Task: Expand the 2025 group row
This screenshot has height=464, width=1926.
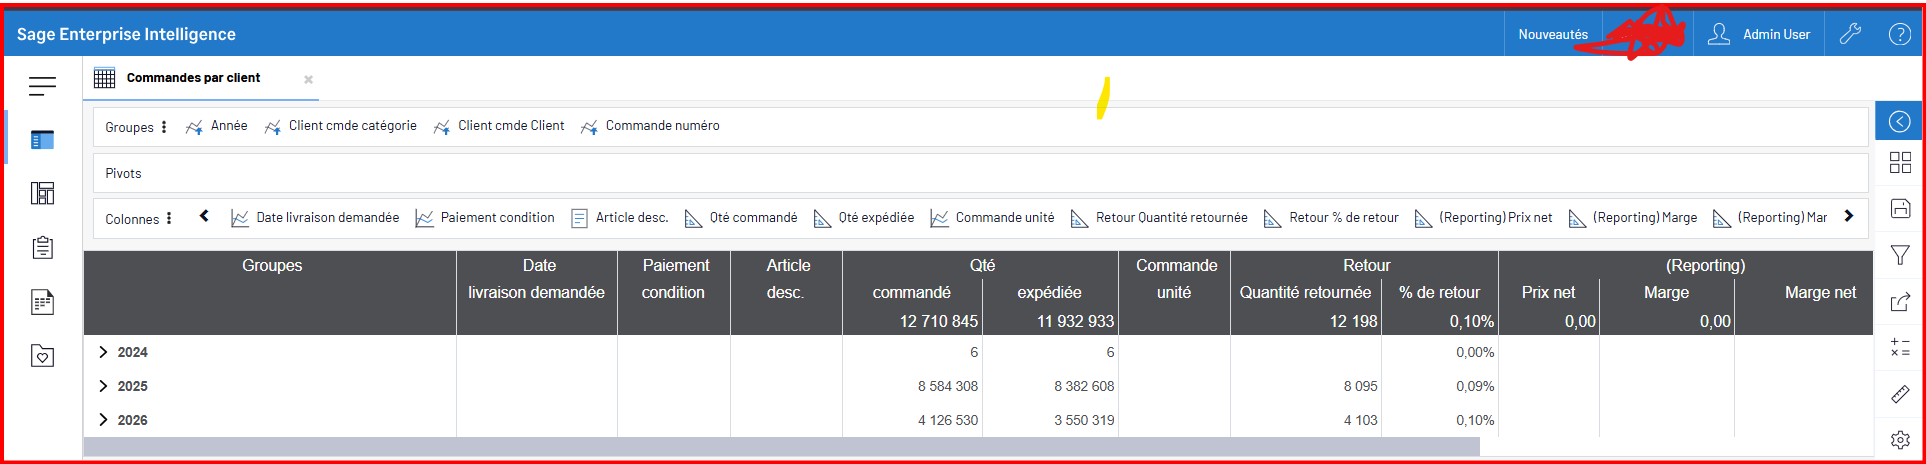Action: pyautogui.click(x=103, y=386)
